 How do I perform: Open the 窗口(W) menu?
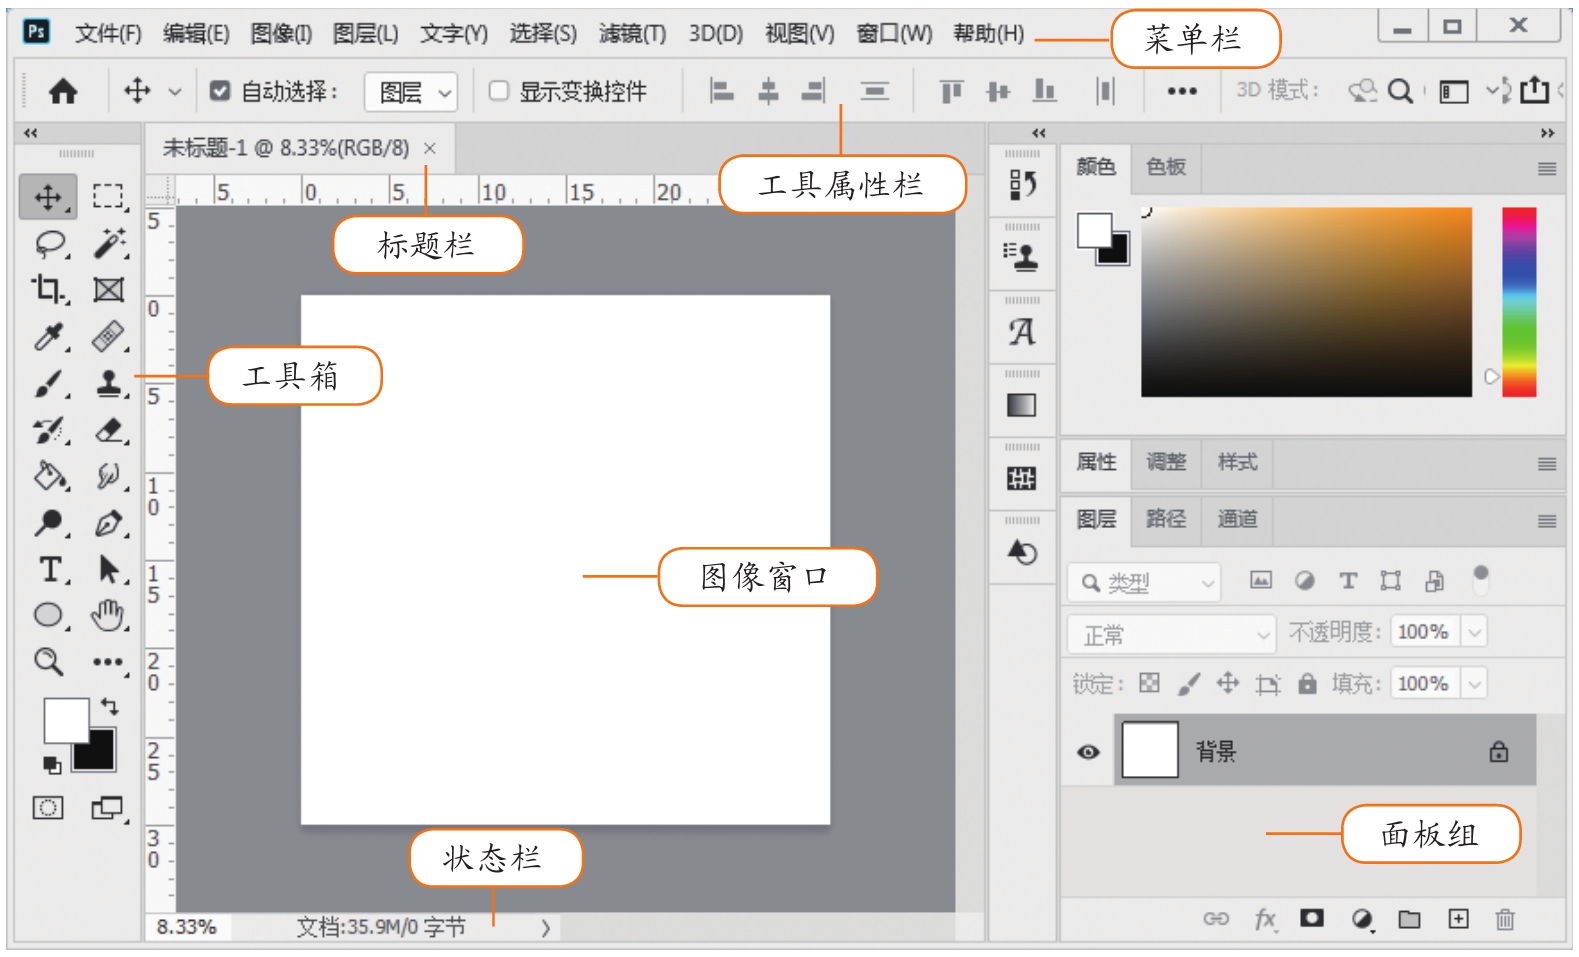pos(894,33)
